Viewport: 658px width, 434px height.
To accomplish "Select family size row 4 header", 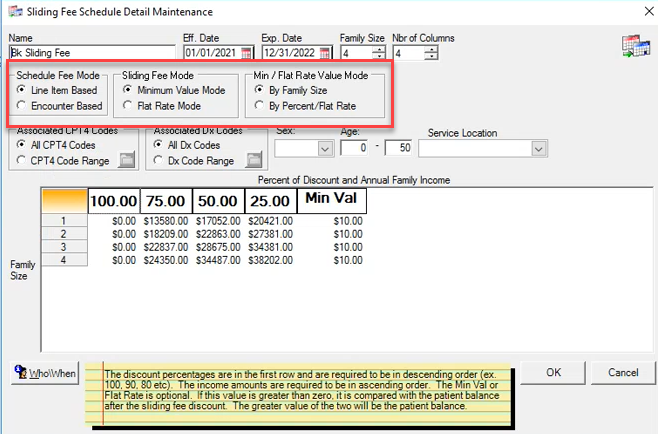I will [x=64, y=260].
